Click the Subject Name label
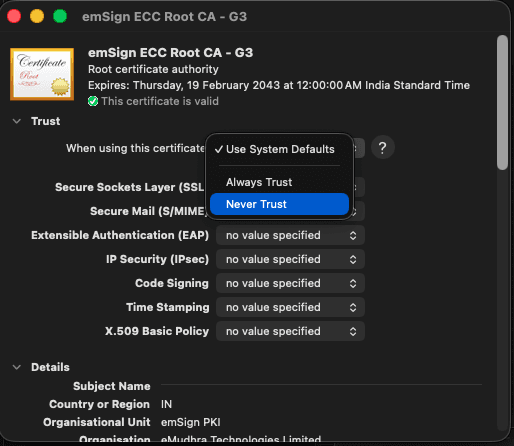514x446 pixels. [112, 386]
